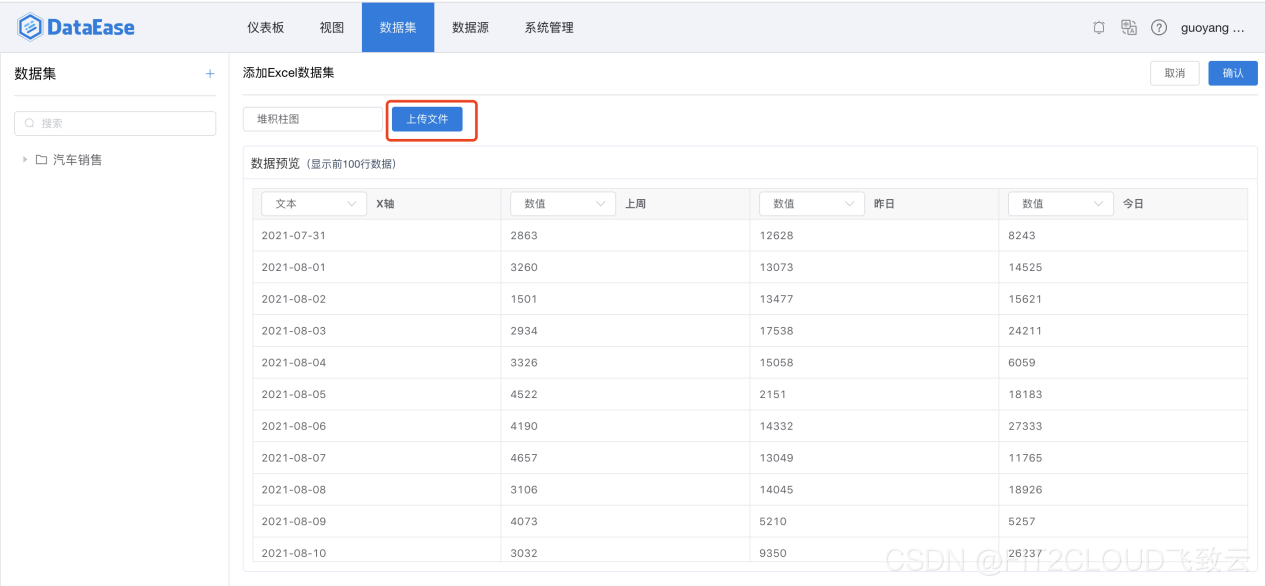Click the value 18926 in 今日 column

click(1026, 490)
